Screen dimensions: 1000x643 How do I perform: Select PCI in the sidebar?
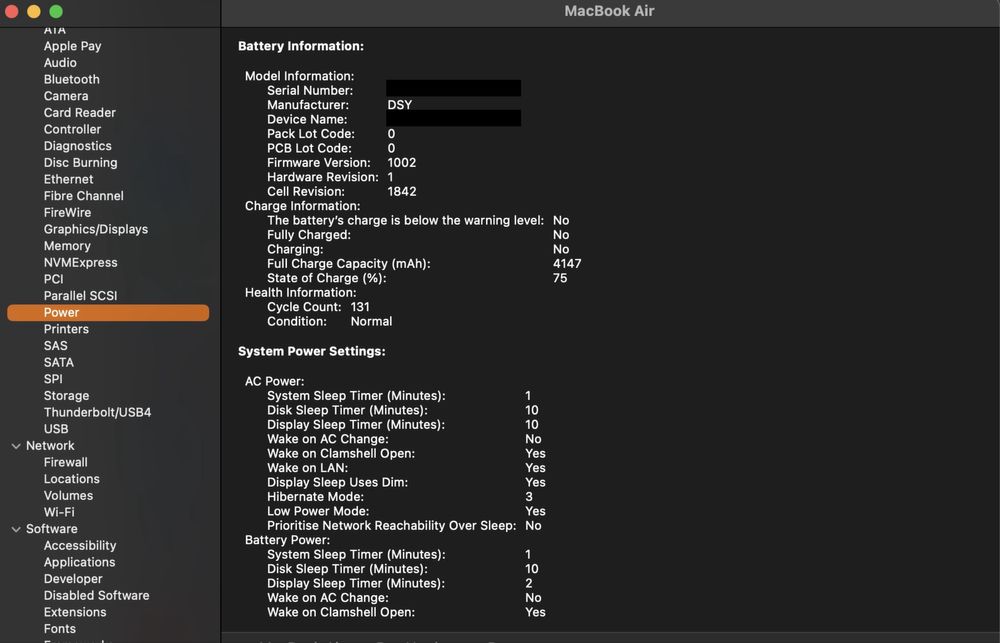coord(54,279)
